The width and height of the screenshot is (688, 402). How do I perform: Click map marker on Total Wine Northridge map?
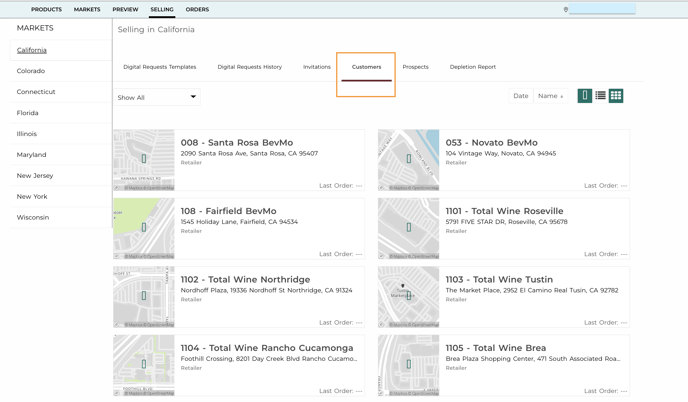tap(144, 296)
